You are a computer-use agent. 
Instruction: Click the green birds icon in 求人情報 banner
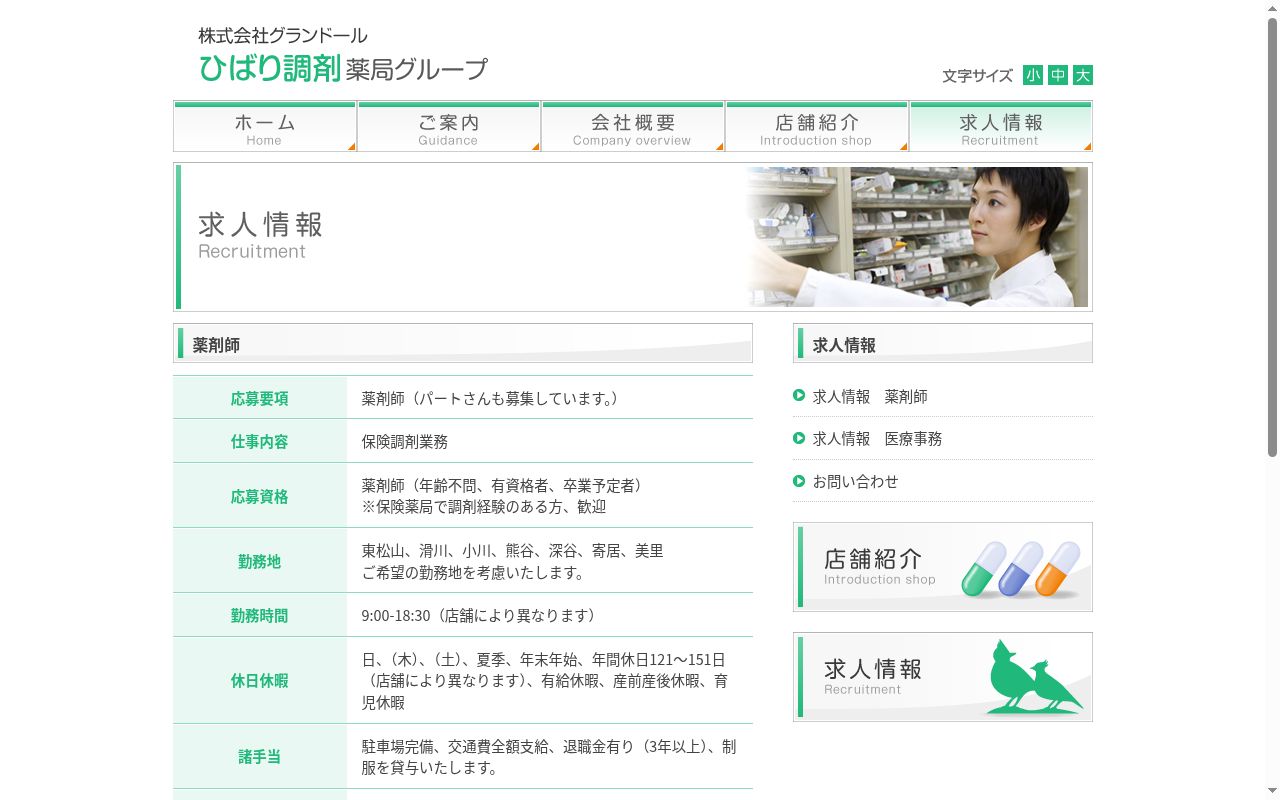click(x=1034, y=677)
